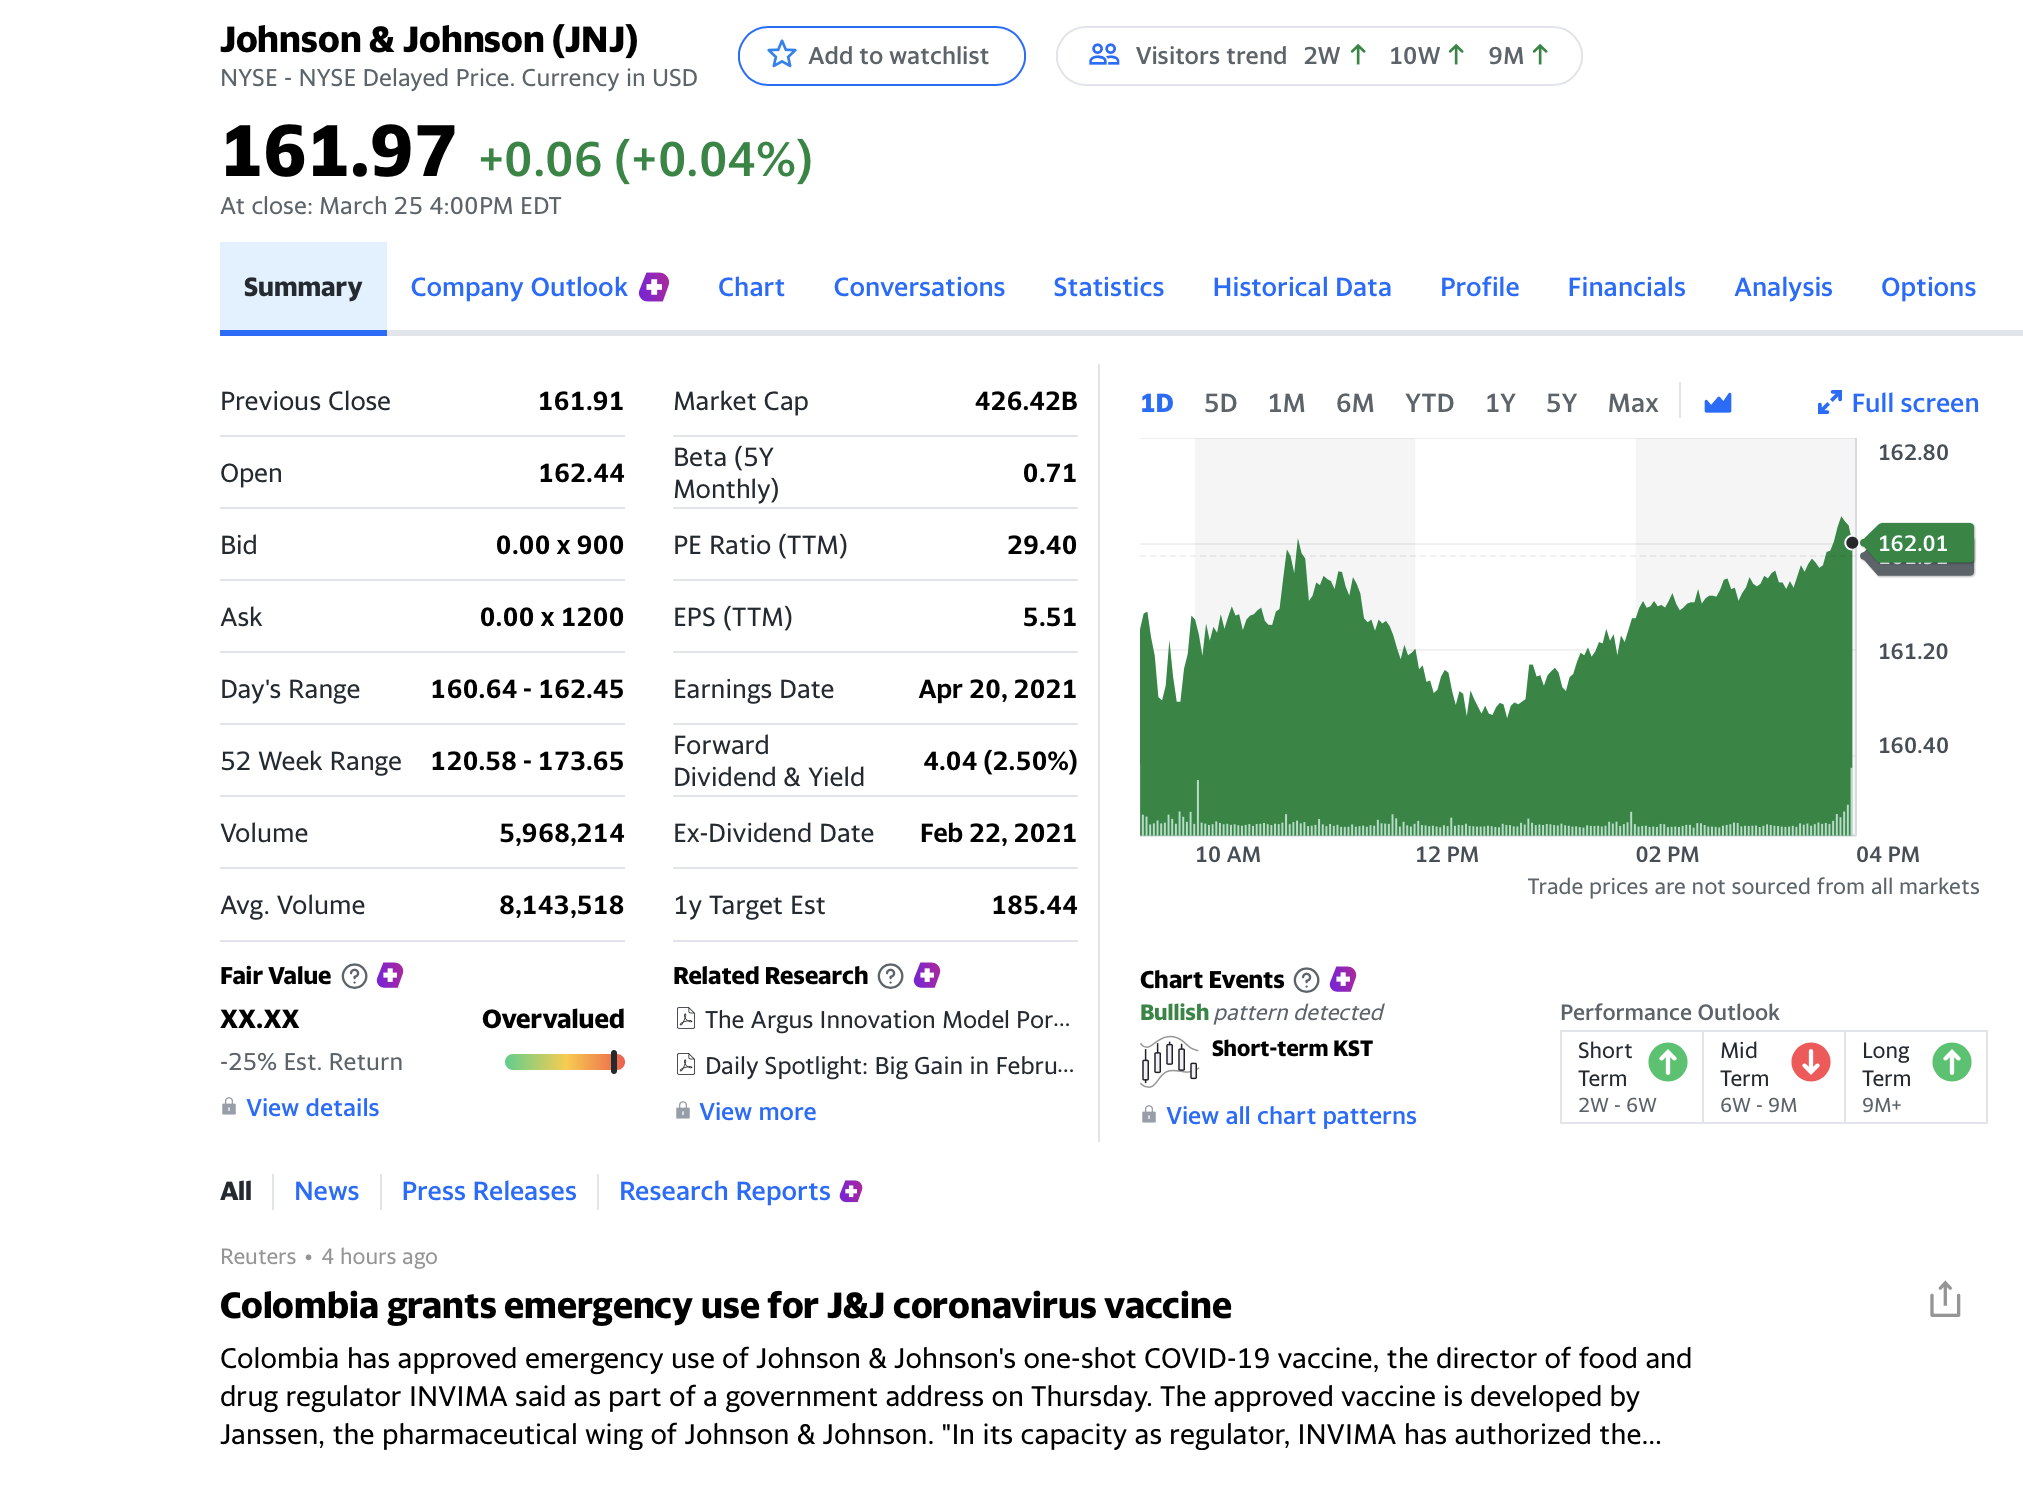Switch to the Historical Data tab
The height and width of the screenshot is (1504, 2023).
[1301, 287]
